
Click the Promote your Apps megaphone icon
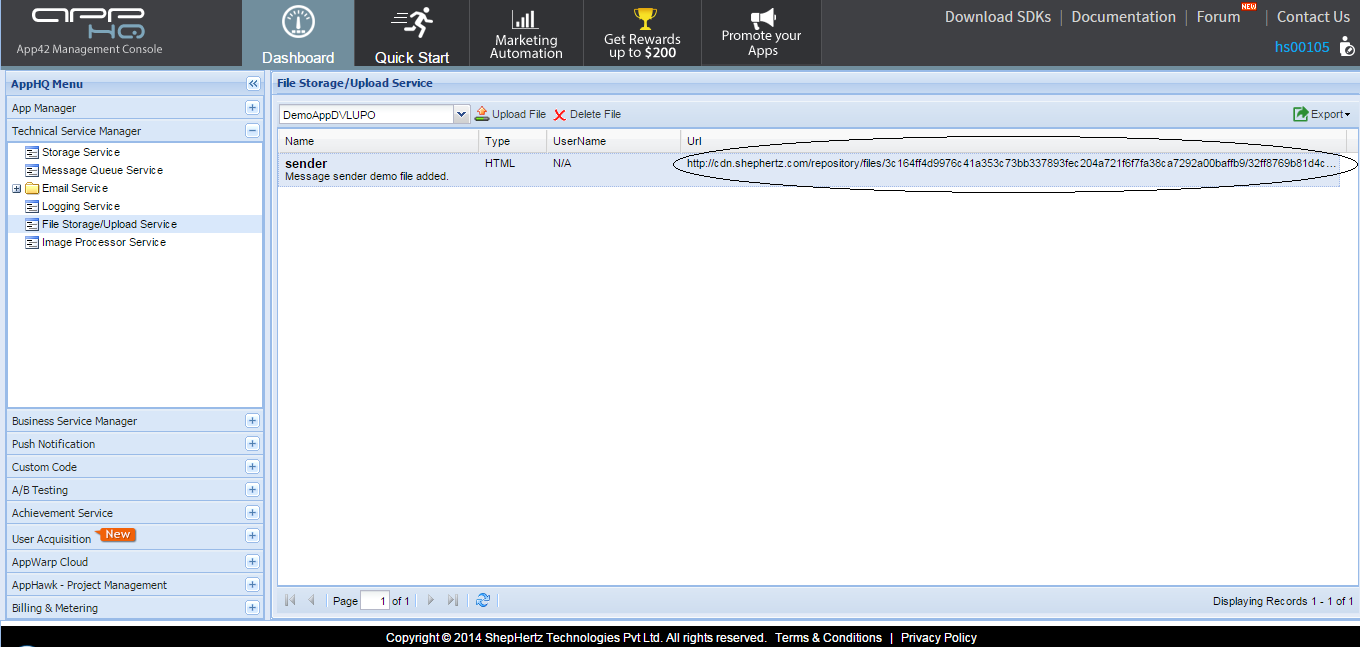pyautogui.click(x=762, y=18)
